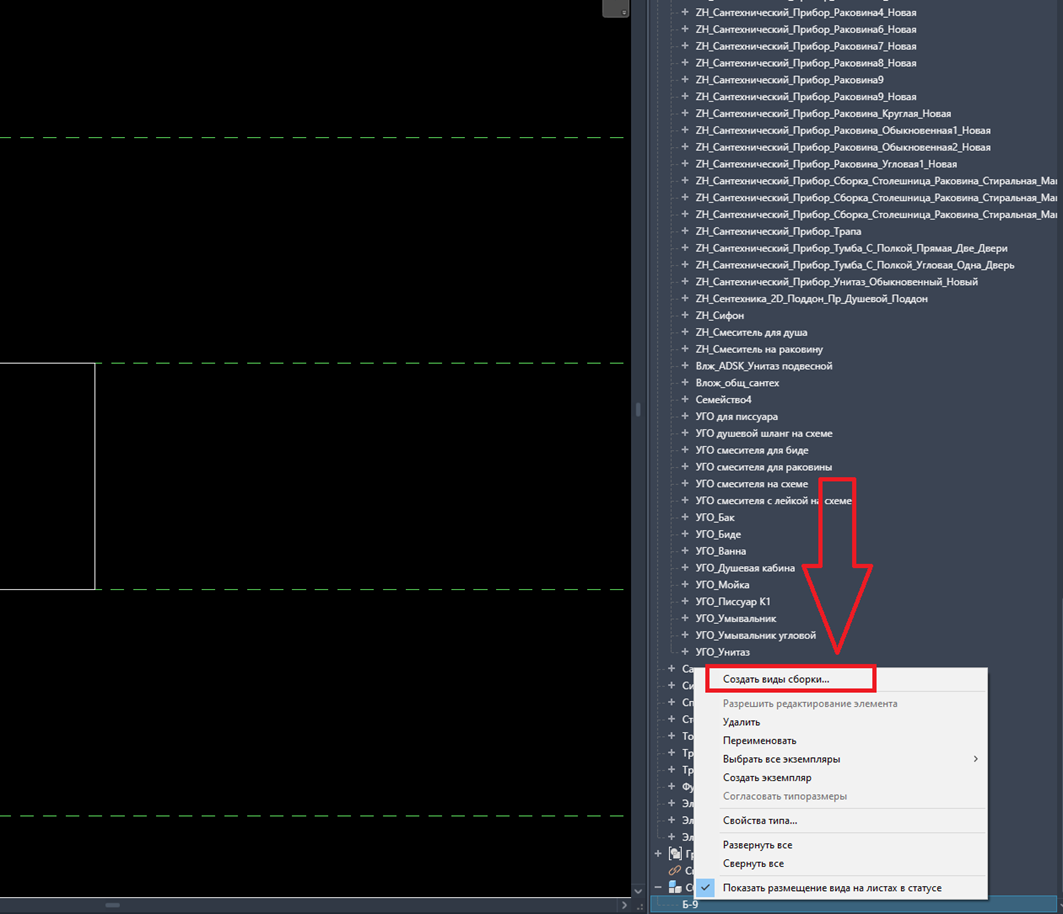
Task: Select 'ZH_Сантехнический_Прибор_Раковина6_Новая' row
Action: [x=806, y=29]
